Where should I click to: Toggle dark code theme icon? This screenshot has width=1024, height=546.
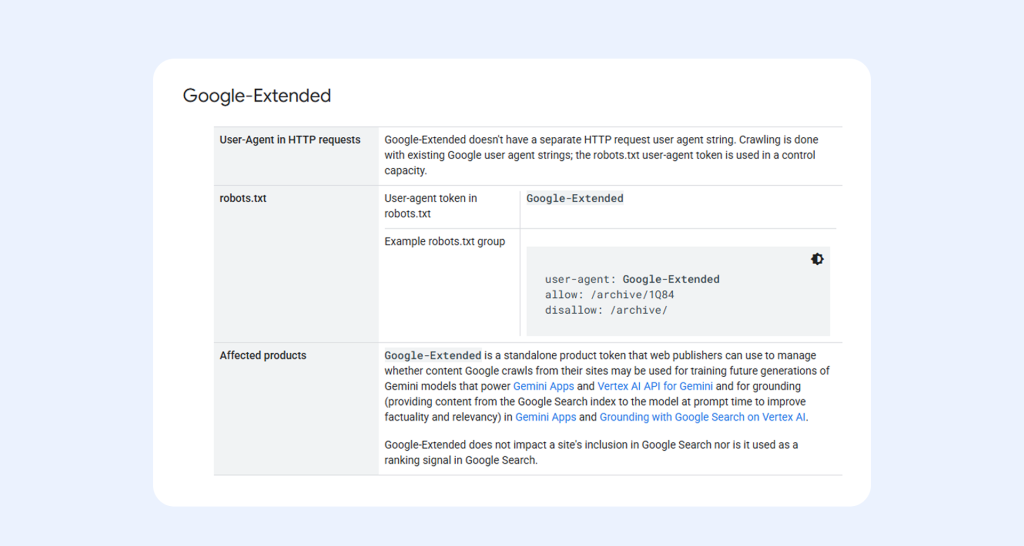[x=817, y=259]
